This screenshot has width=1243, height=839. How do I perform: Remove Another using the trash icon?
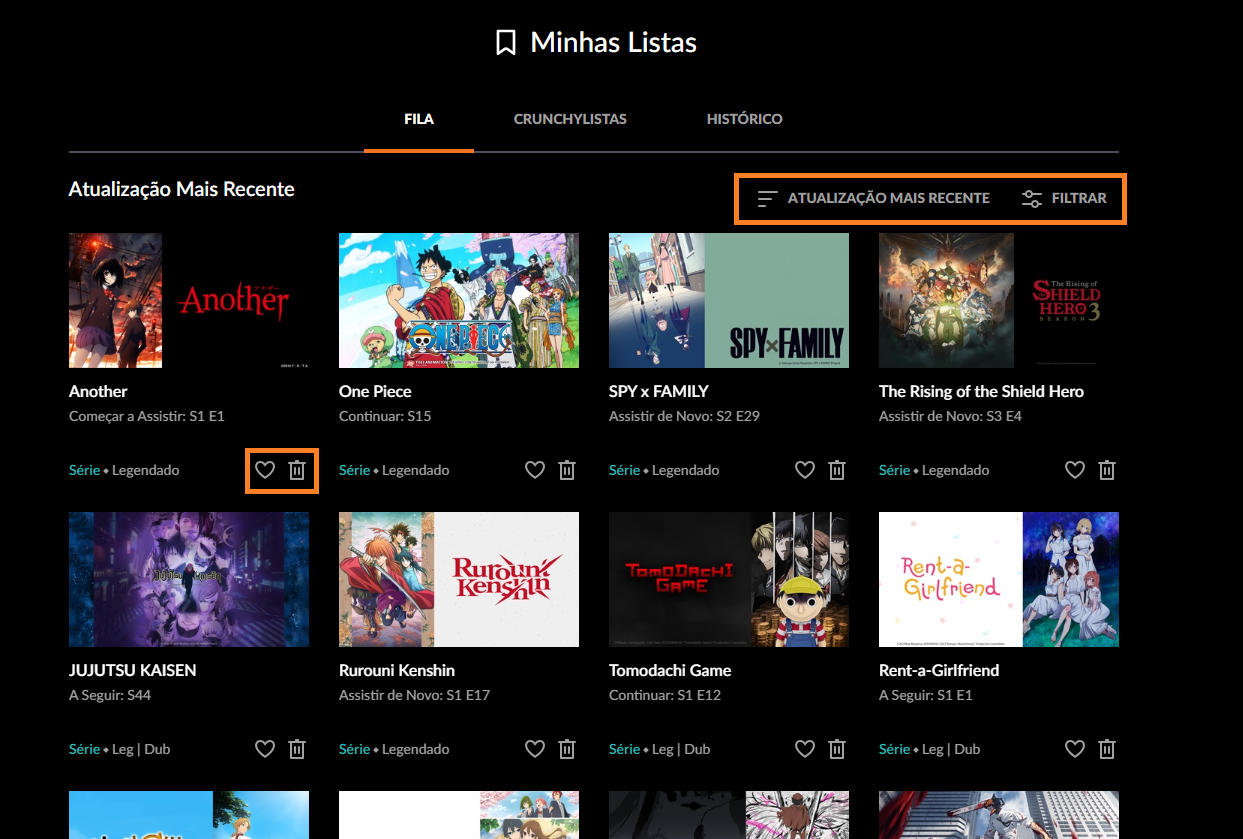pos(297,470)
